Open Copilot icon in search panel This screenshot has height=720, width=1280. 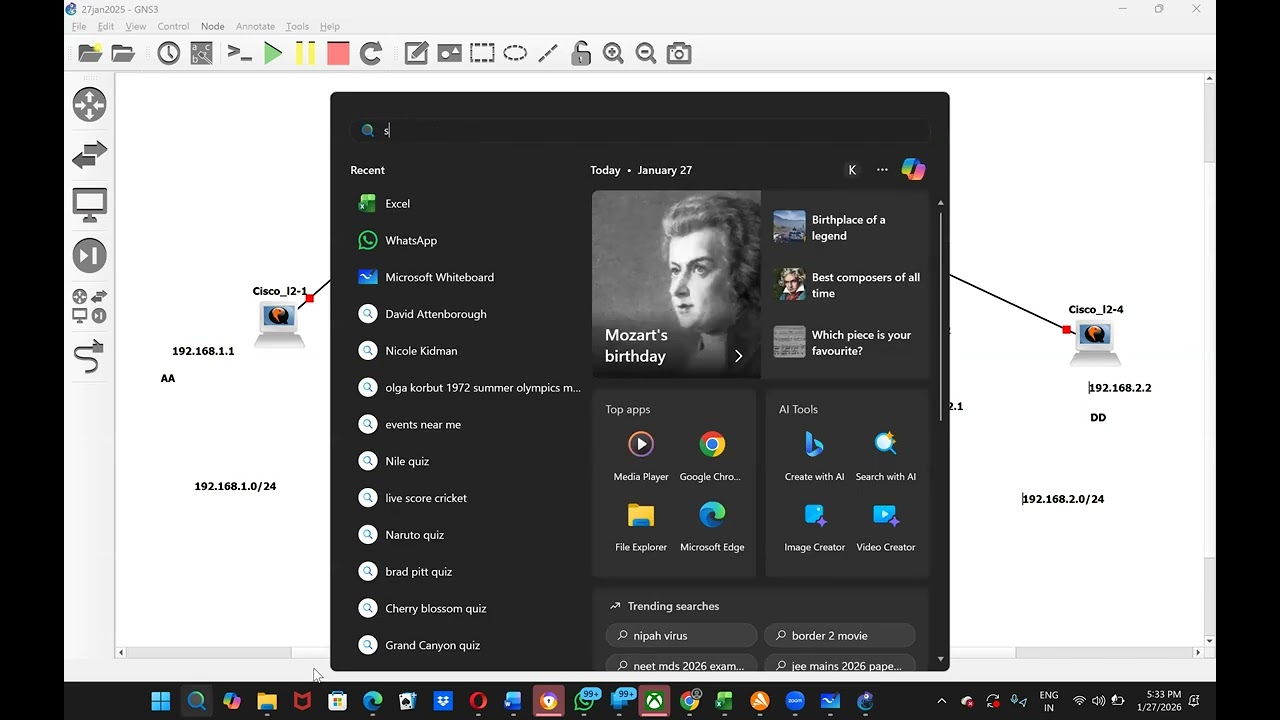tap(913, 170)
